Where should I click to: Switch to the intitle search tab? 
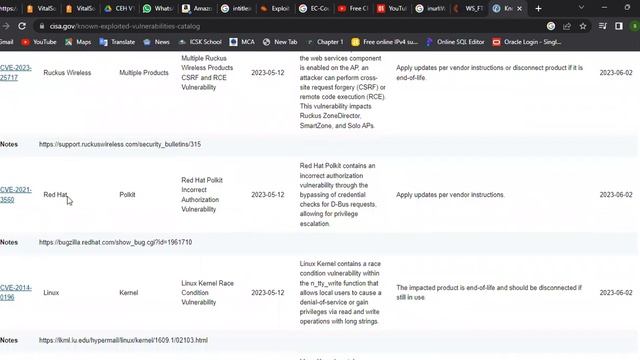click(x=236, y=8)
